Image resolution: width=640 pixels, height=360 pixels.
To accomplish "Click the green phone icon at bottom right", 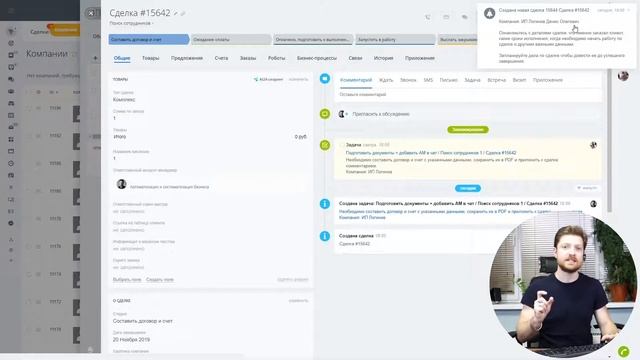I will tap(623, 351).
